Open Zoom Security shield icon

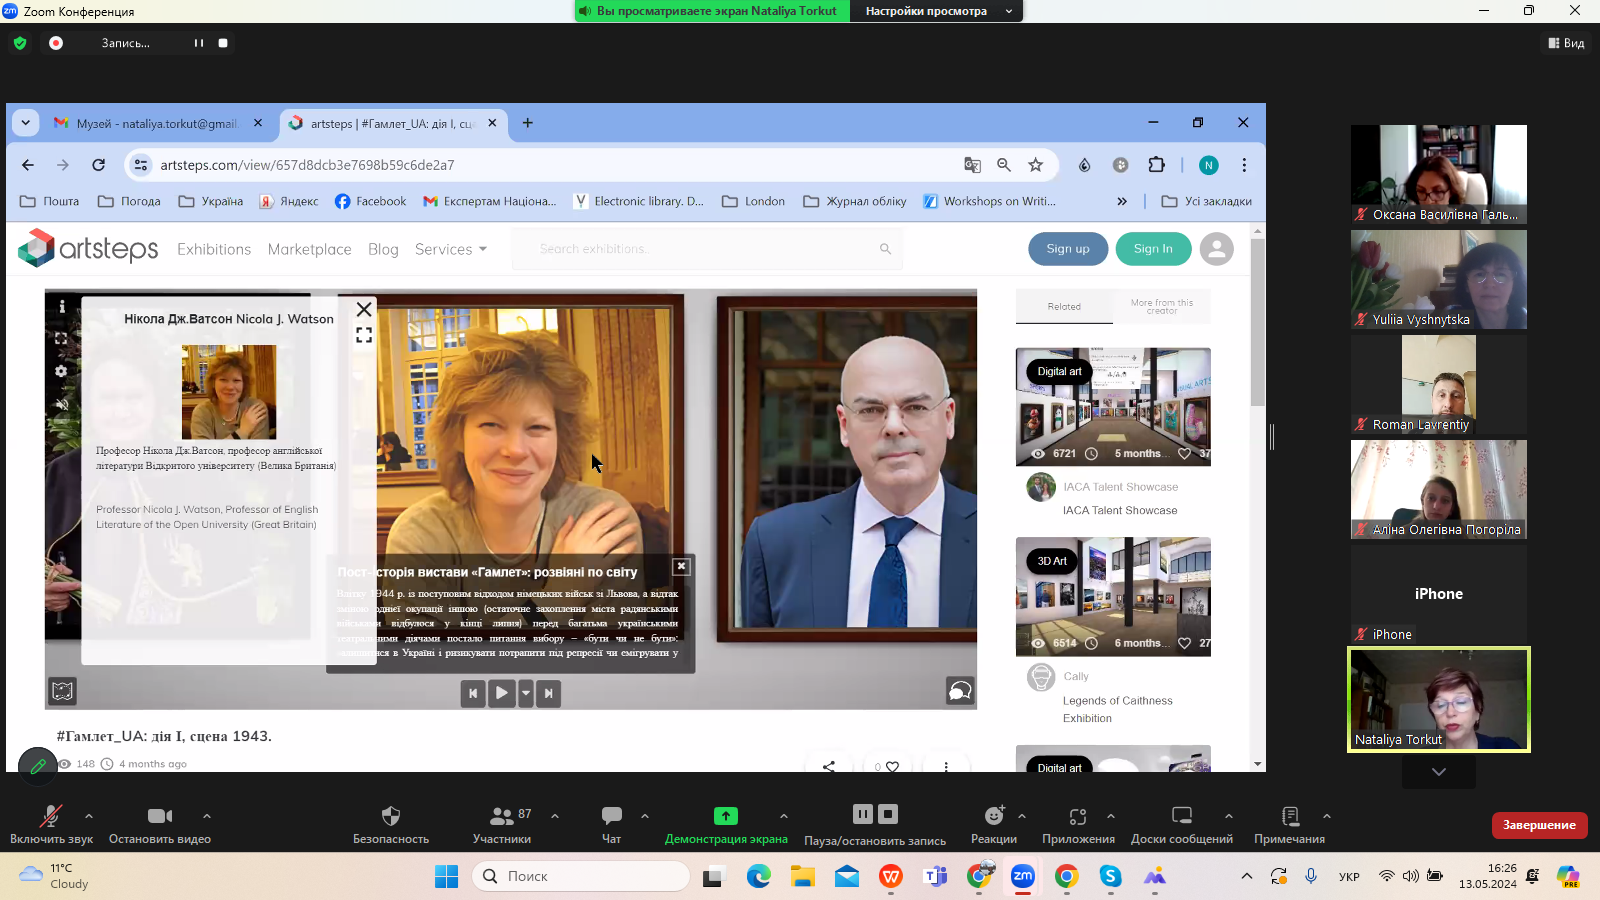click(x=390, y=816)
